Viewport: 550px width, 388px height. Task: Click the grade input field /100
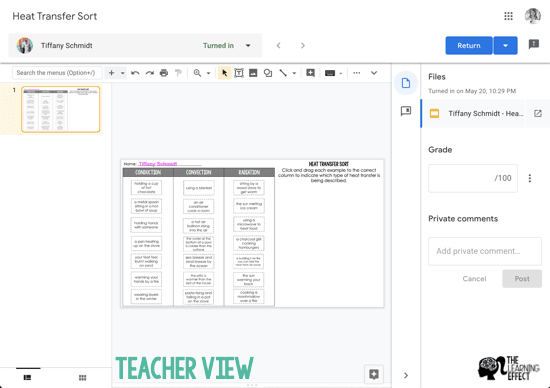click(x=472, y=178)
